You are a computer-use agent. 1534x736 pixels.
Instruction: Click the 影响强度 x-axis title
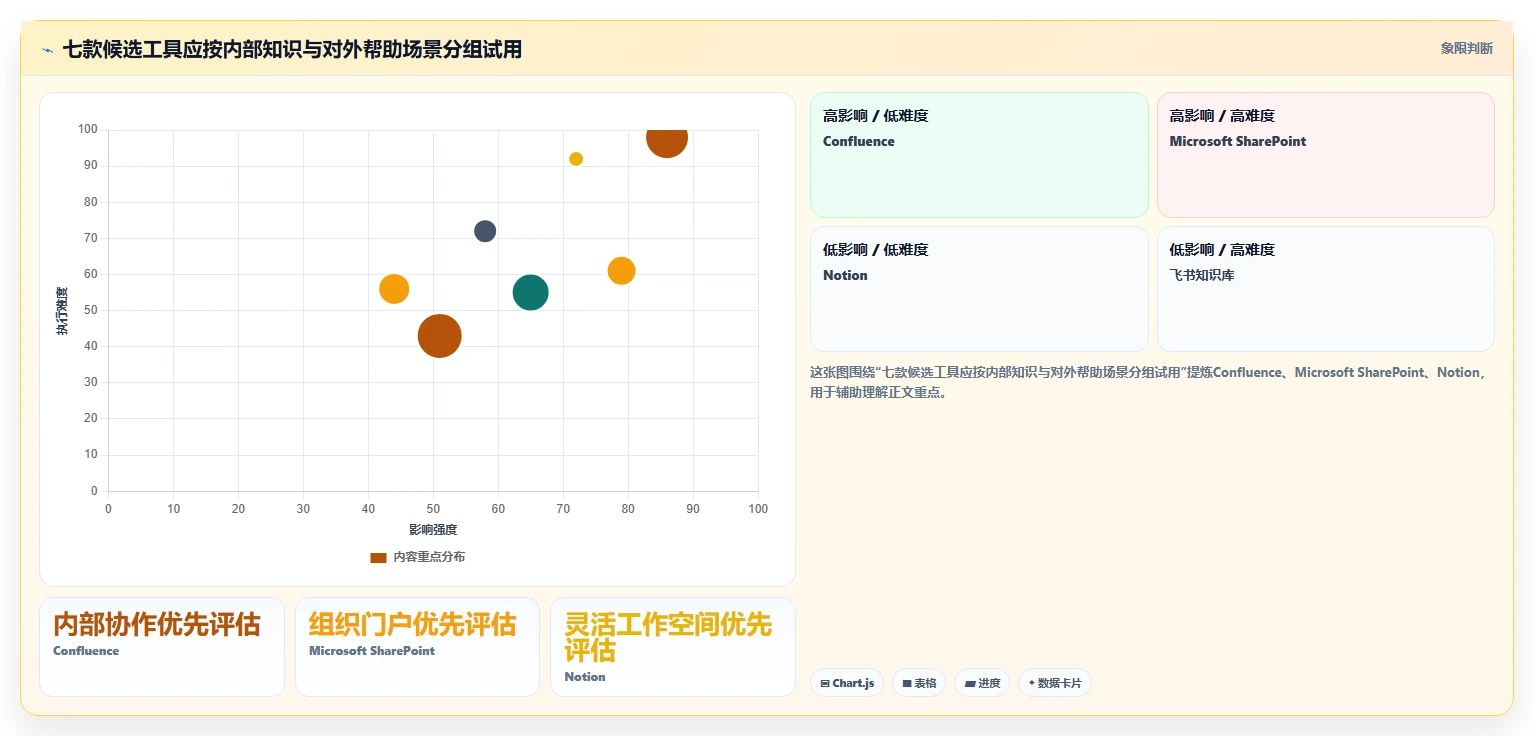click(433, 529)
